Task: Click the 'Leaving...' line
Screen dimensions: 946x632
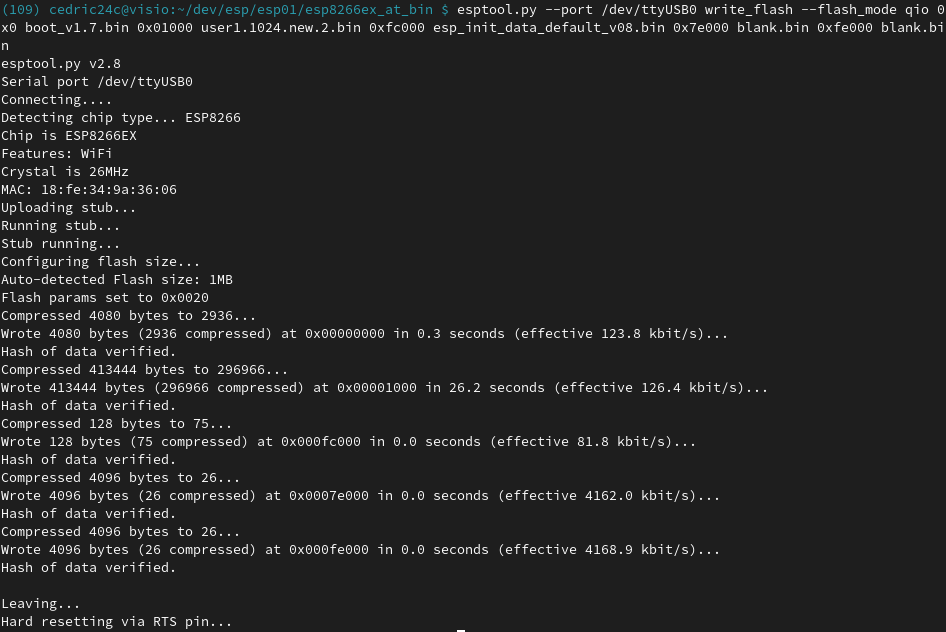Action: coord(40,604)
